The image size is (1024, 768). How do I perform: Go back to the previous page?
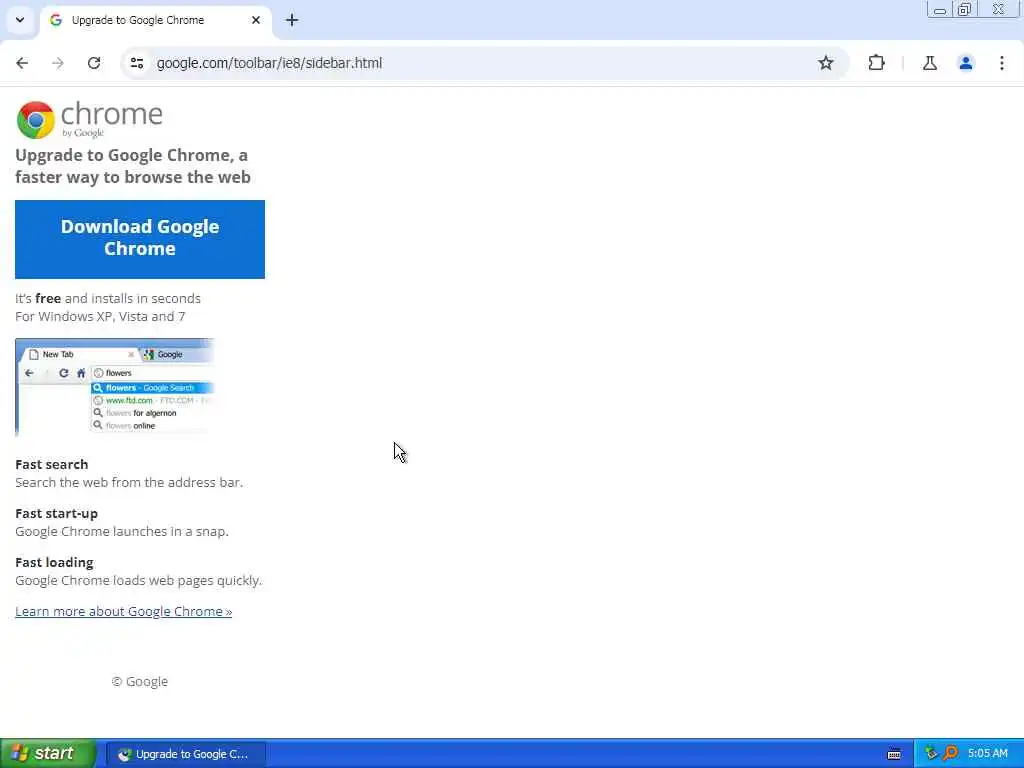22,63
